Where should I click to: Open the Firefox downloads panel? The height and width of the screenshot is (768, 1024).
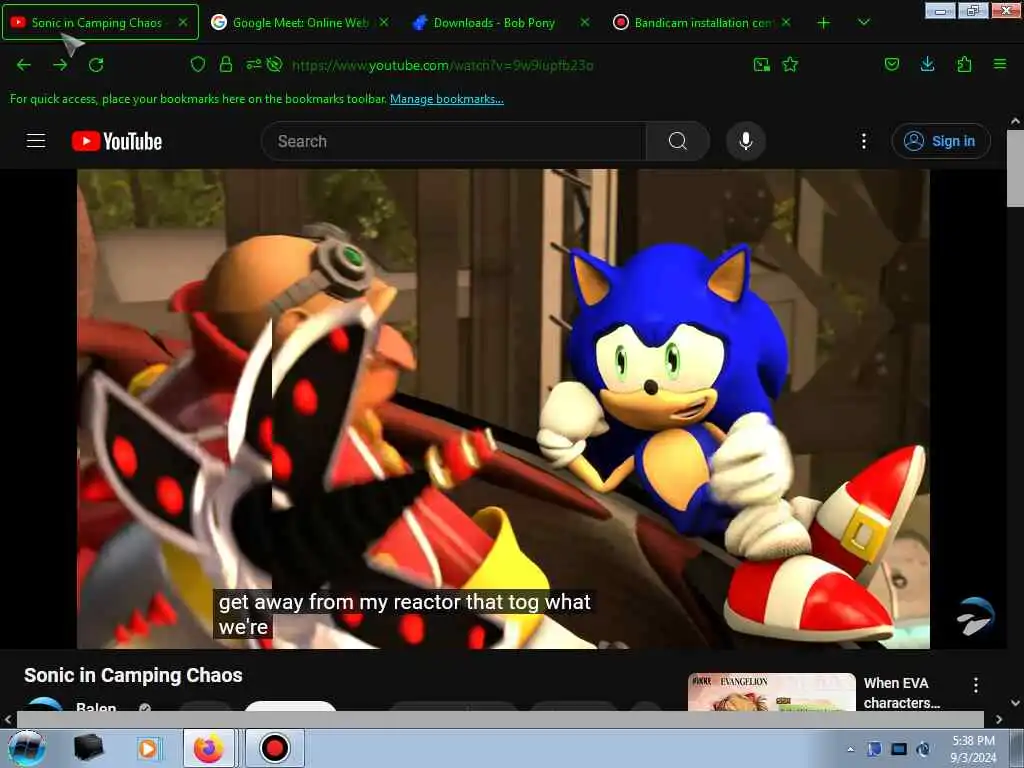point(927,64)
